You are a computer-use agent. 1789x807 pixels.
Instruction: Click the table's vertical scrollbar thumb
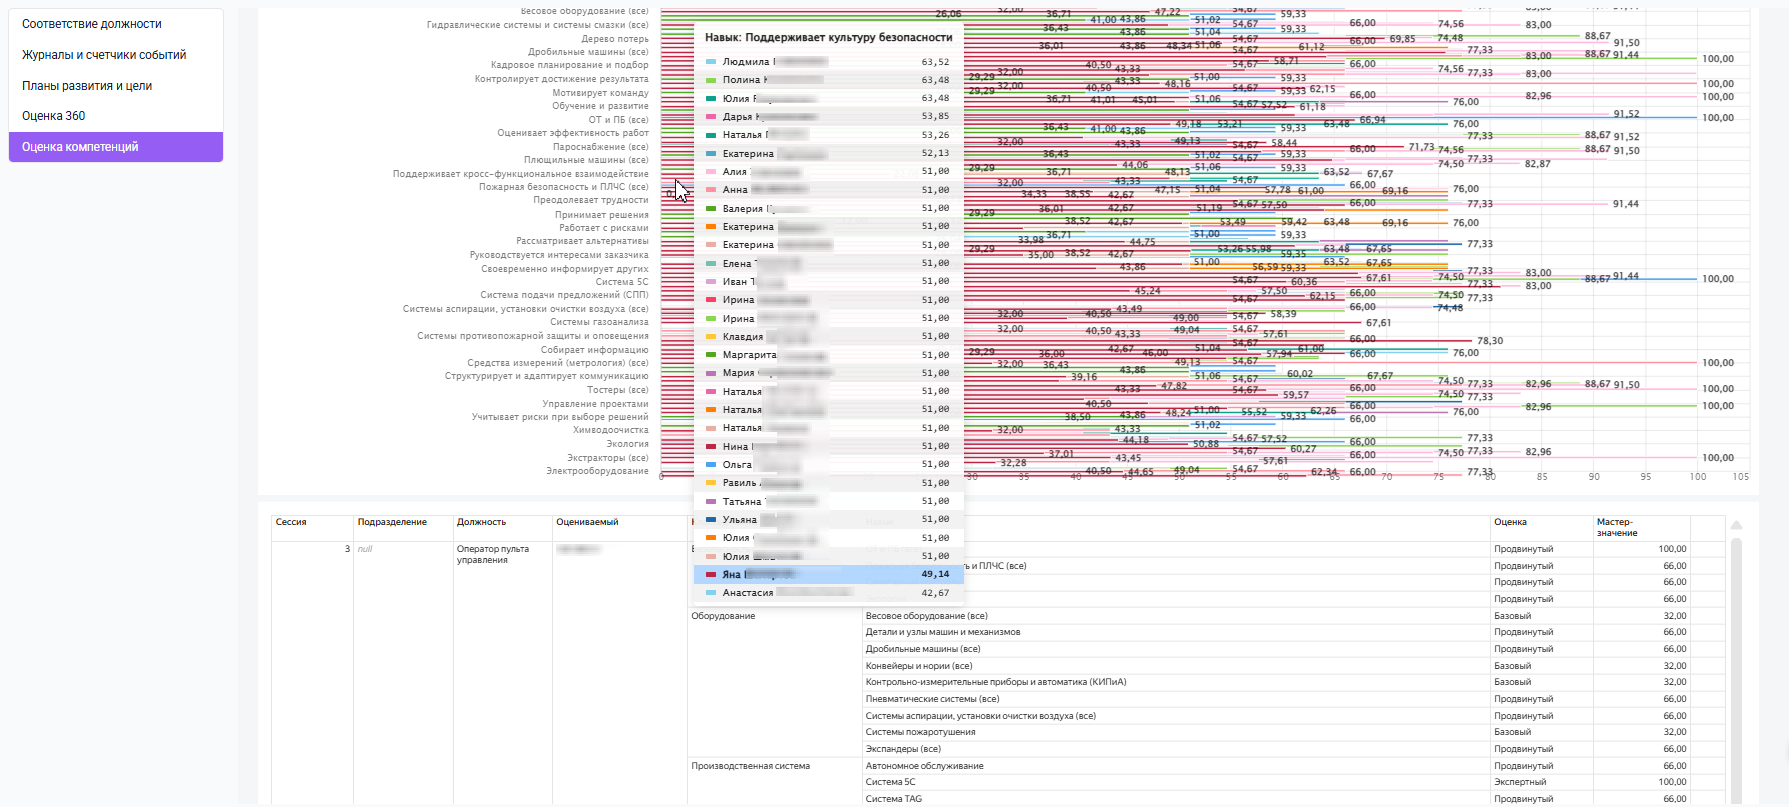1737,670
